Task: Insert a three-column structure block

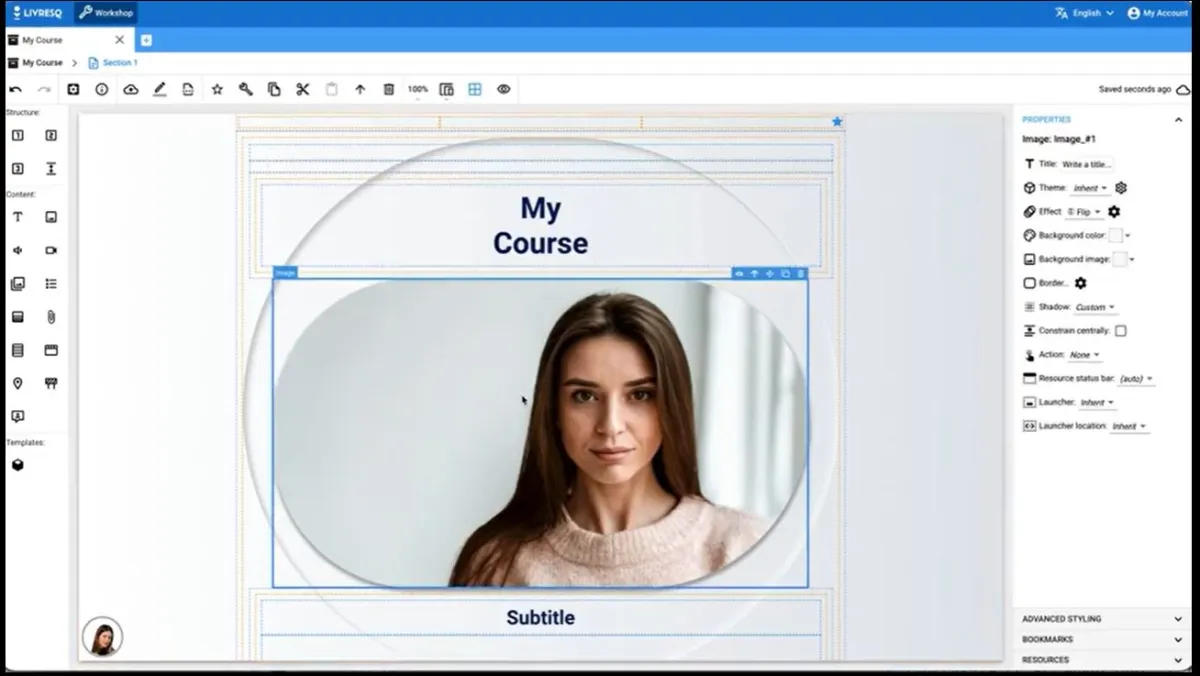Action: coord(18,168)
